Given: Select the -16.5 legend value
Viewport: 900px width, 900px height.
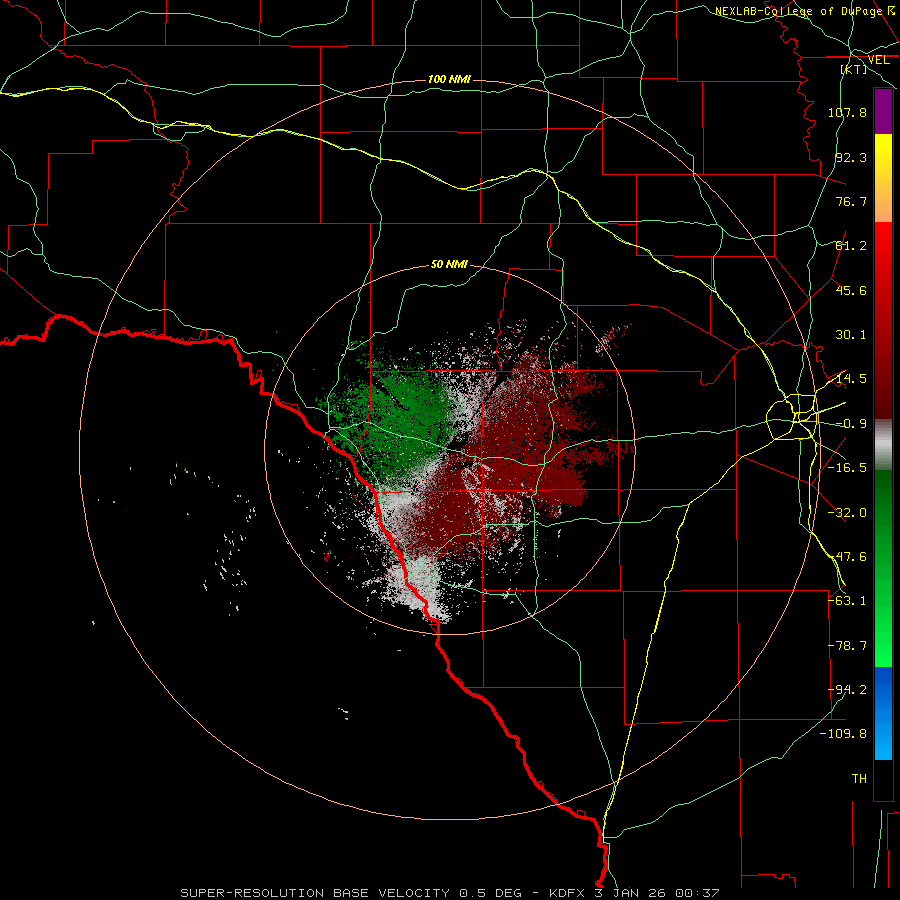Looking at the screenshot, I should (847, 468).
